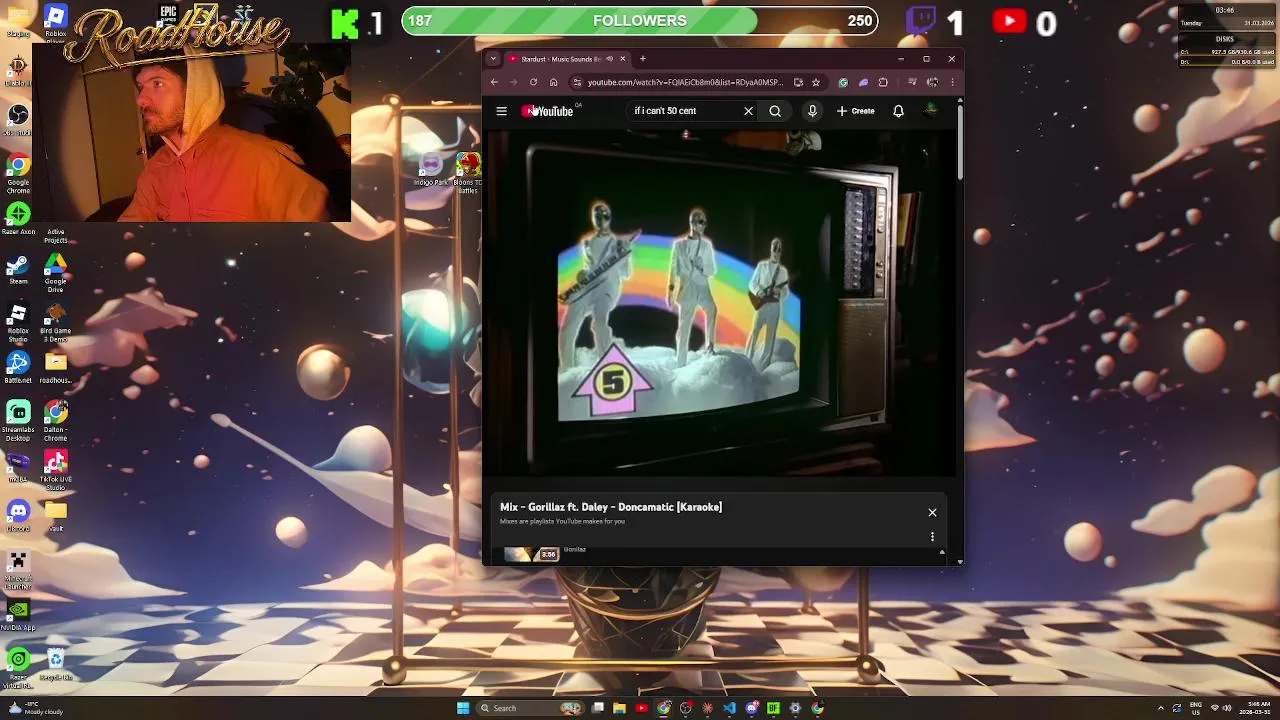
Task: Click the Create button on YouTube
Action: pos(856,111)
